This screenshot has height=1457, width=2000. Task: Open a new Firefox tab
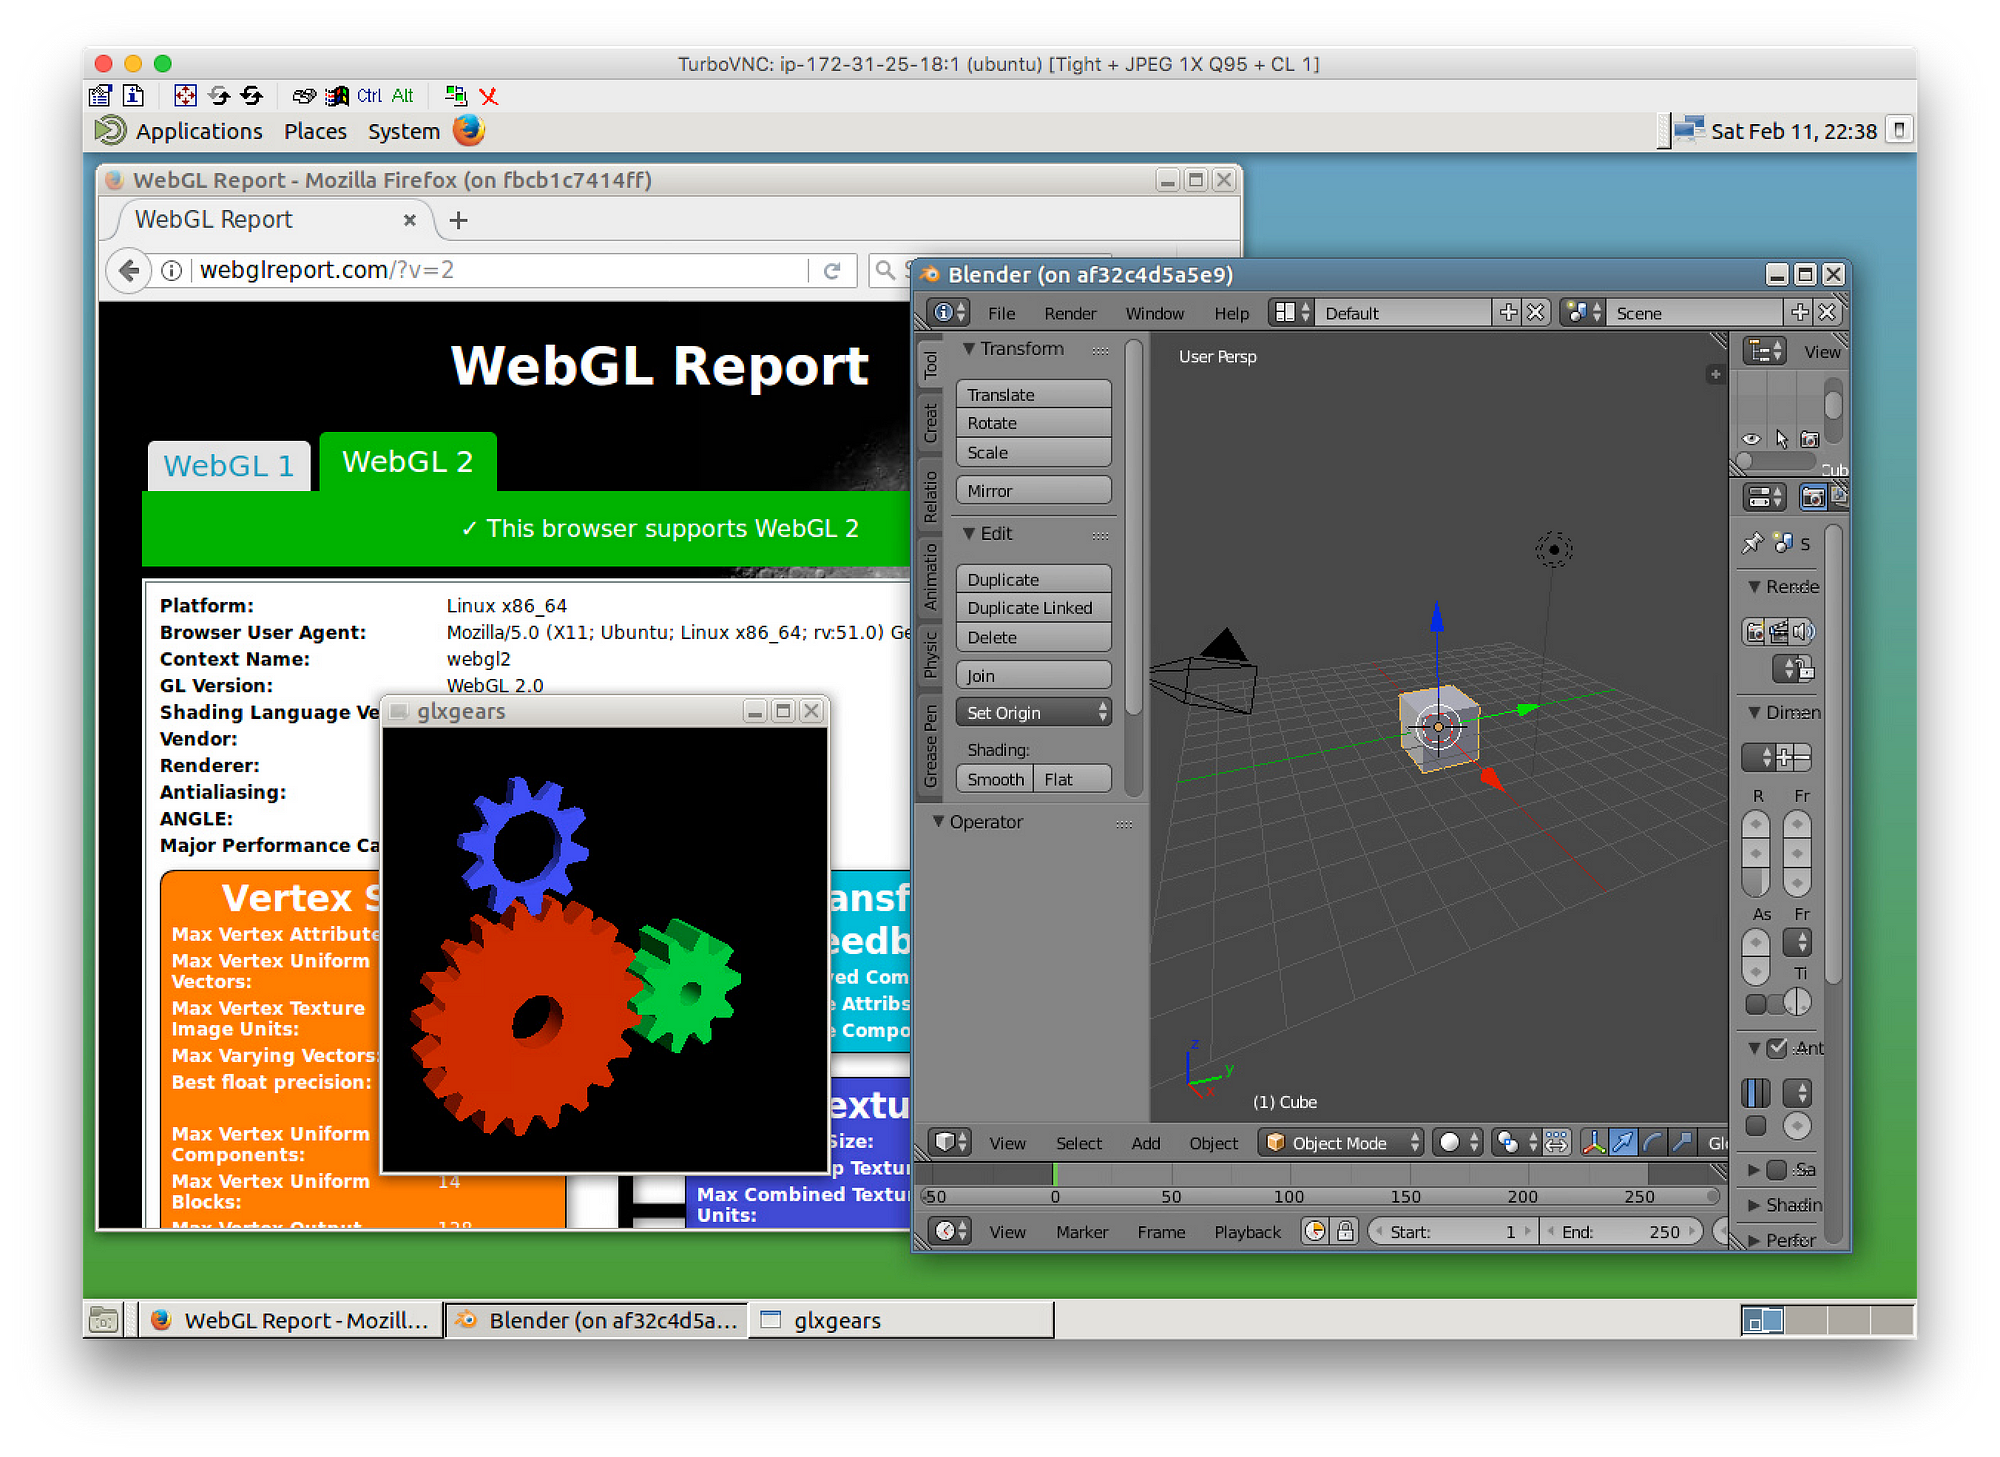click(458, 220)
